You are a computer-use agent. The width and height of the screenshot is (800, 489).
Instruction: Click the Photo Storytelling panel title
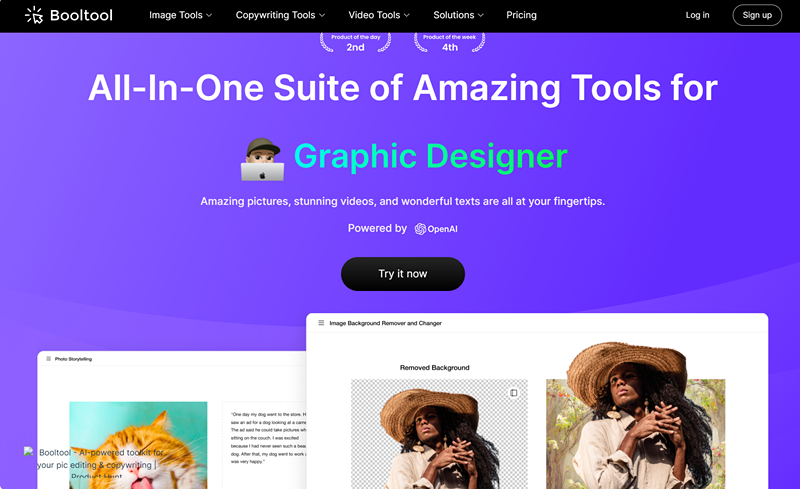click(73, 359)
